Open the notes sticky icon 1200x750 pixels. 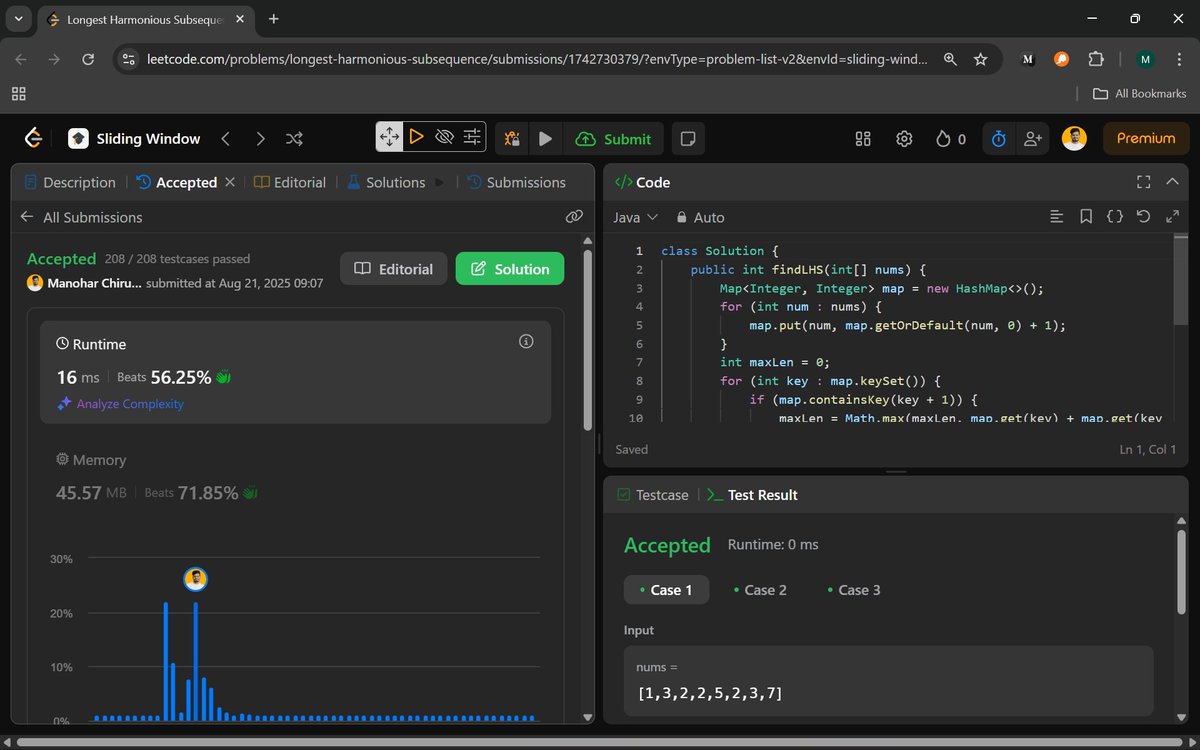(x=686, y=139)
